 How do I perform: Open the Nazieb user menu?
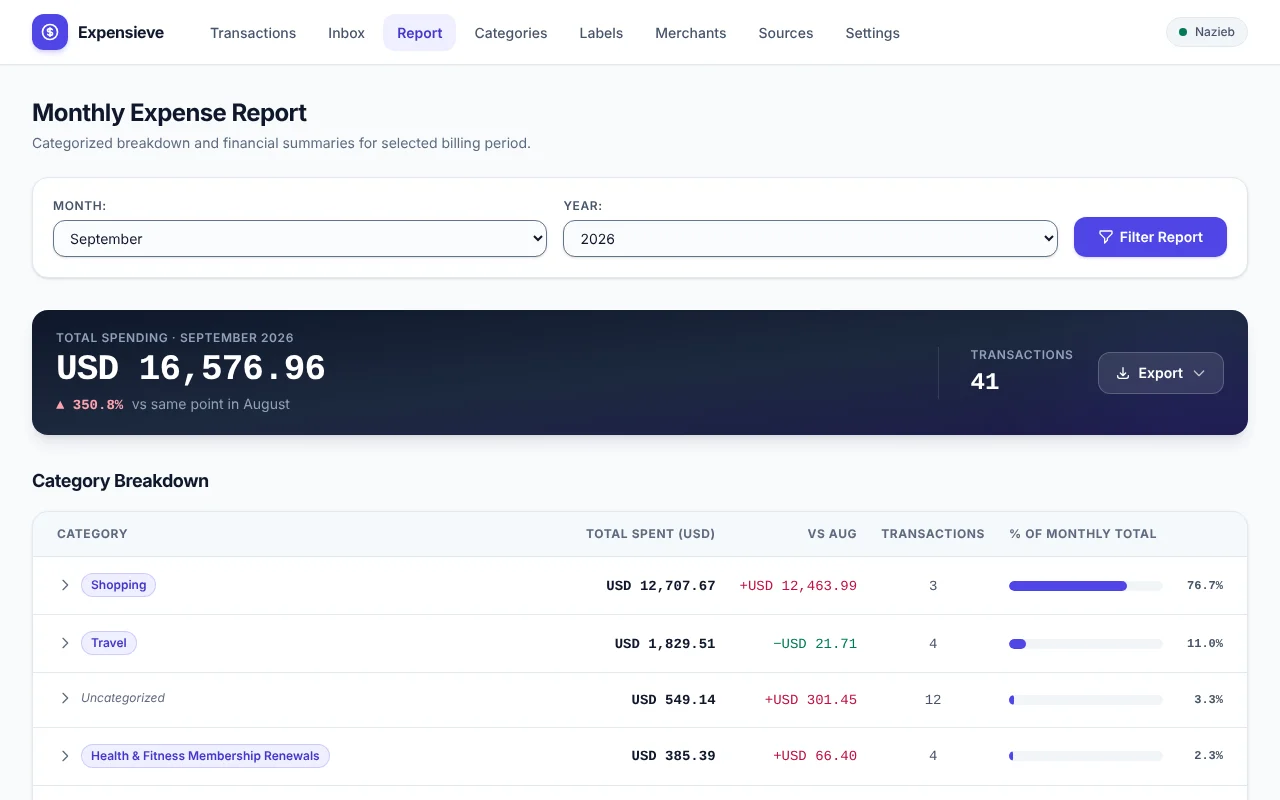pos(1207,32)
